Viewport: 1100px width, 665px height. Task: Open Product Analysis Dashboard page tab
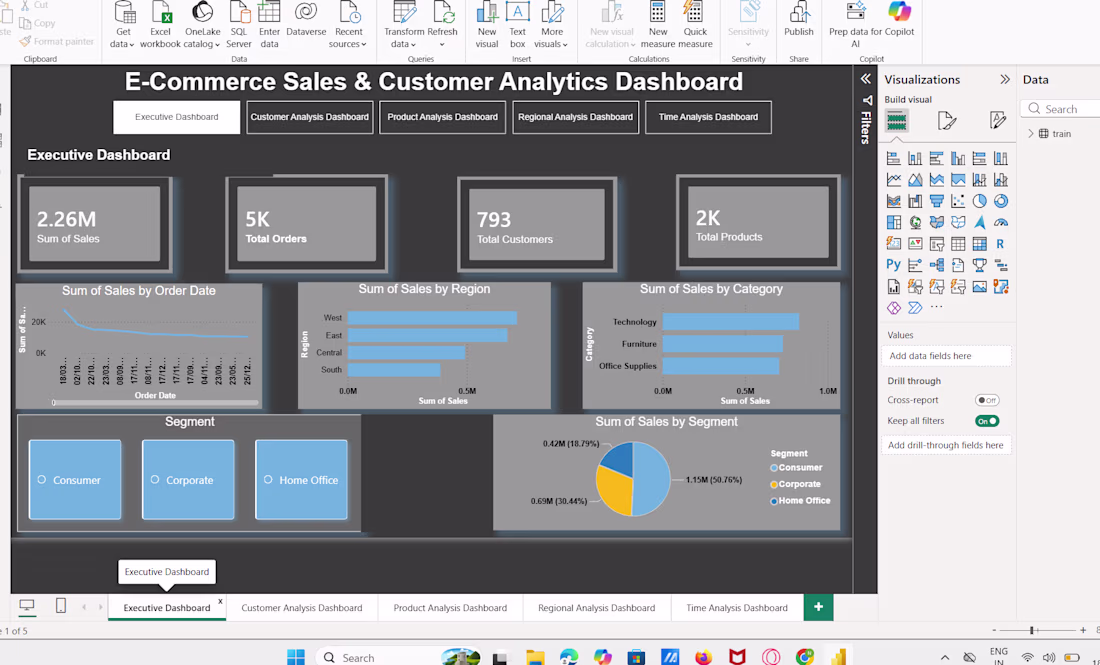450,607
